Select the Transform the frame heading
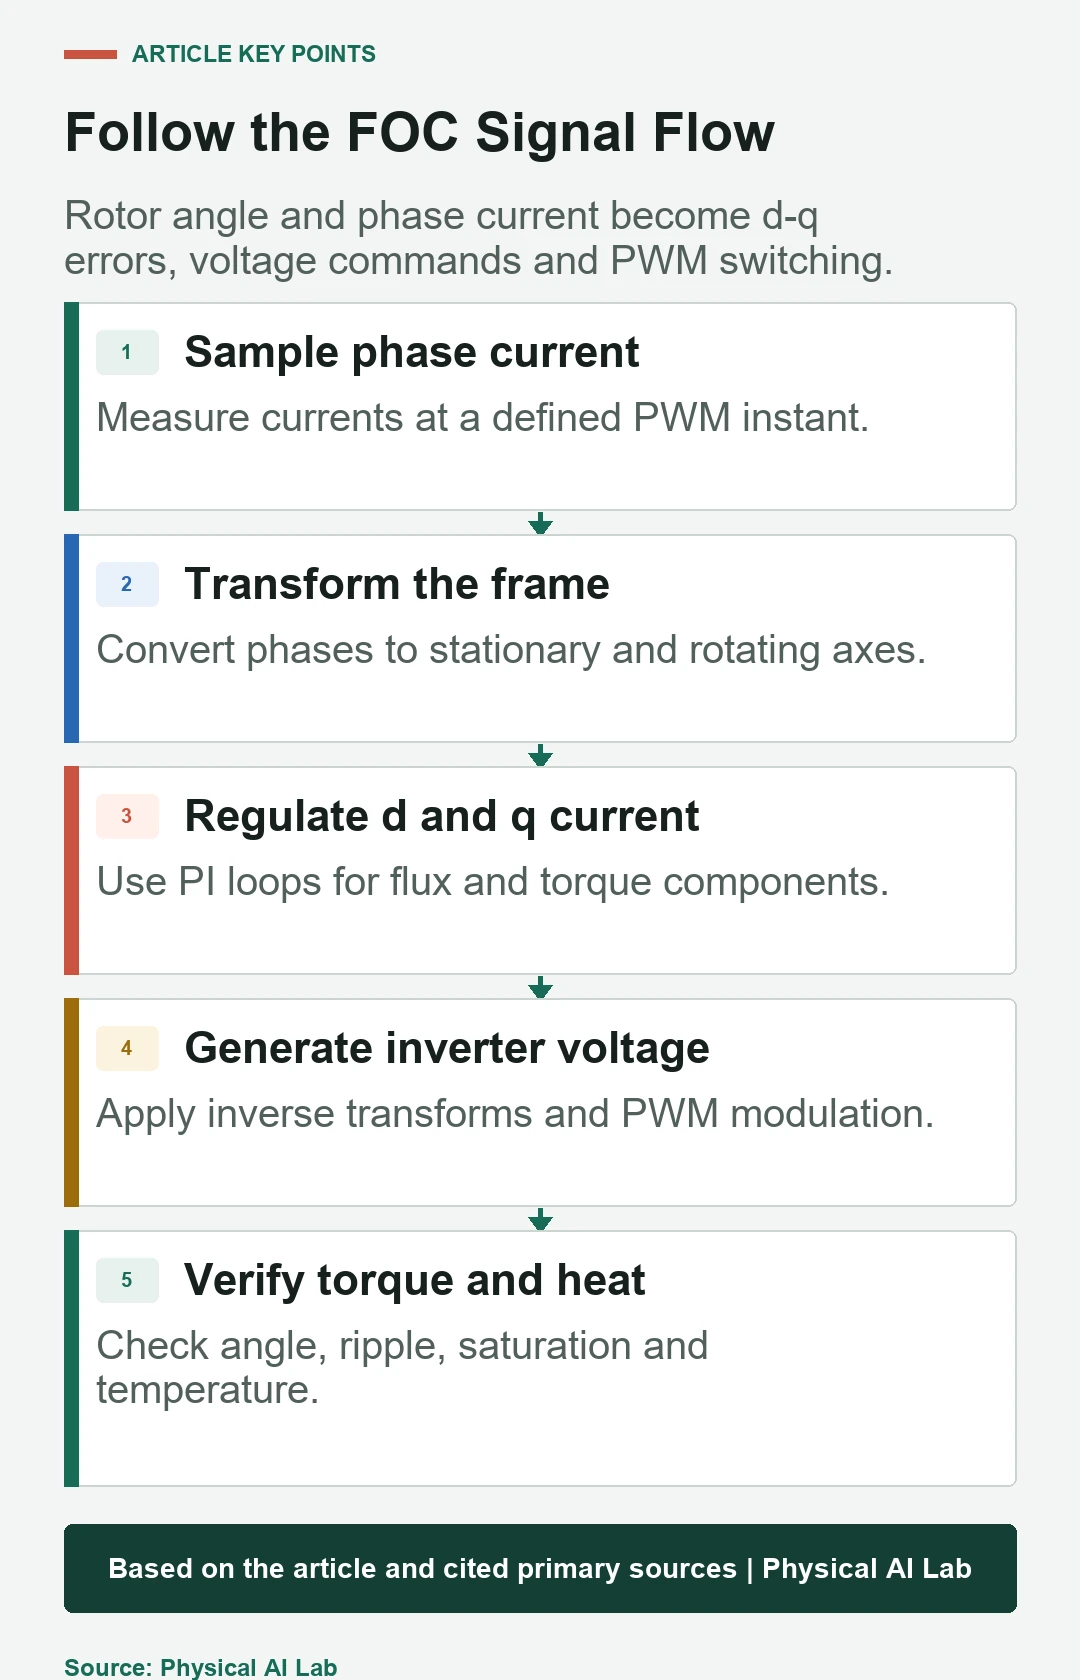The width and height of the screenshot is (1080, 1680). (397, 584)
